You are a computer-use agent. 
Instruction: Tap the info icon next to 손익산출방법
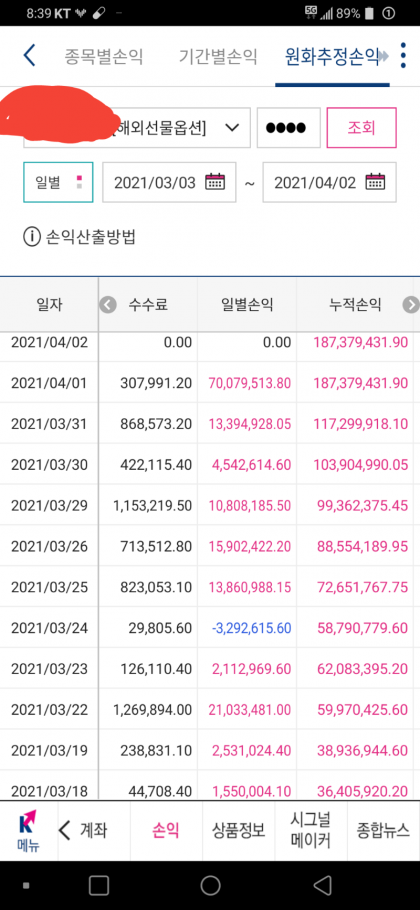(31, 237)
